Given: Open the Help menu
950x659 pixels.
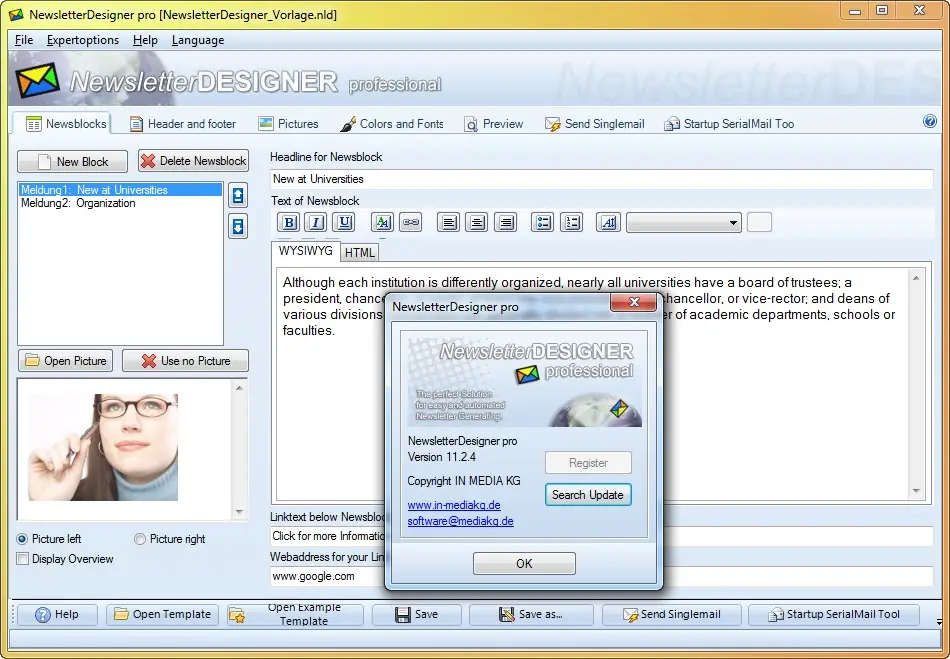Looking at the screenshot, I should [x=145, y=40].
